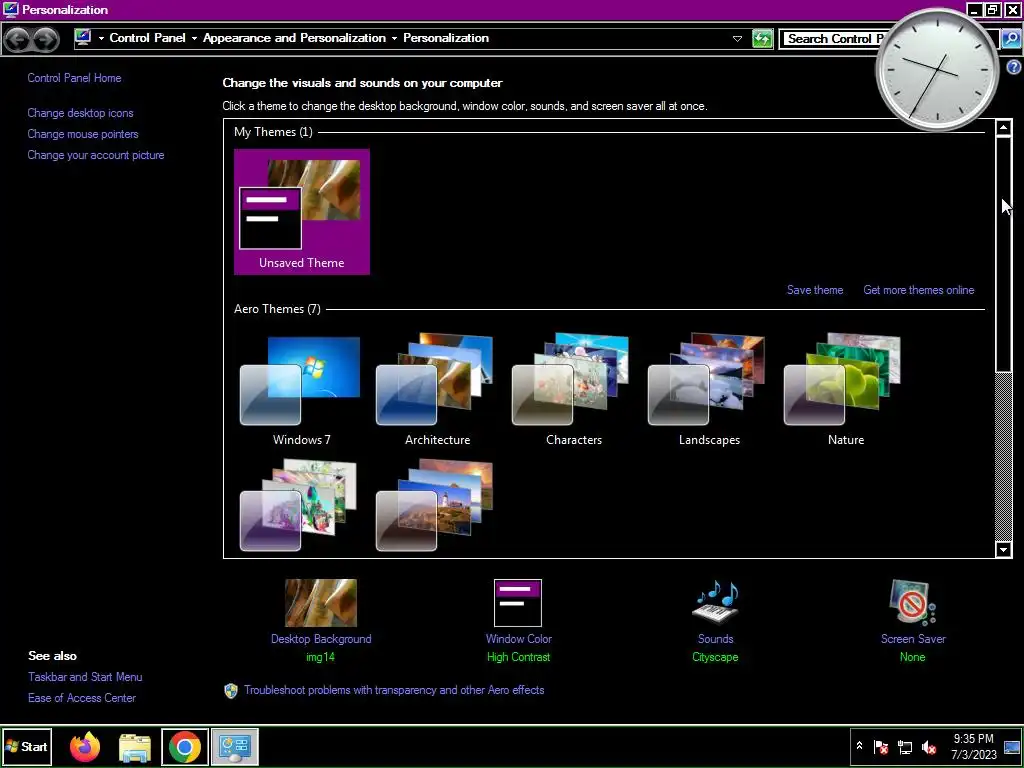Open address bar previous locations dropdown
This screenshot has height=768, width=1024.
pos(737,39)
